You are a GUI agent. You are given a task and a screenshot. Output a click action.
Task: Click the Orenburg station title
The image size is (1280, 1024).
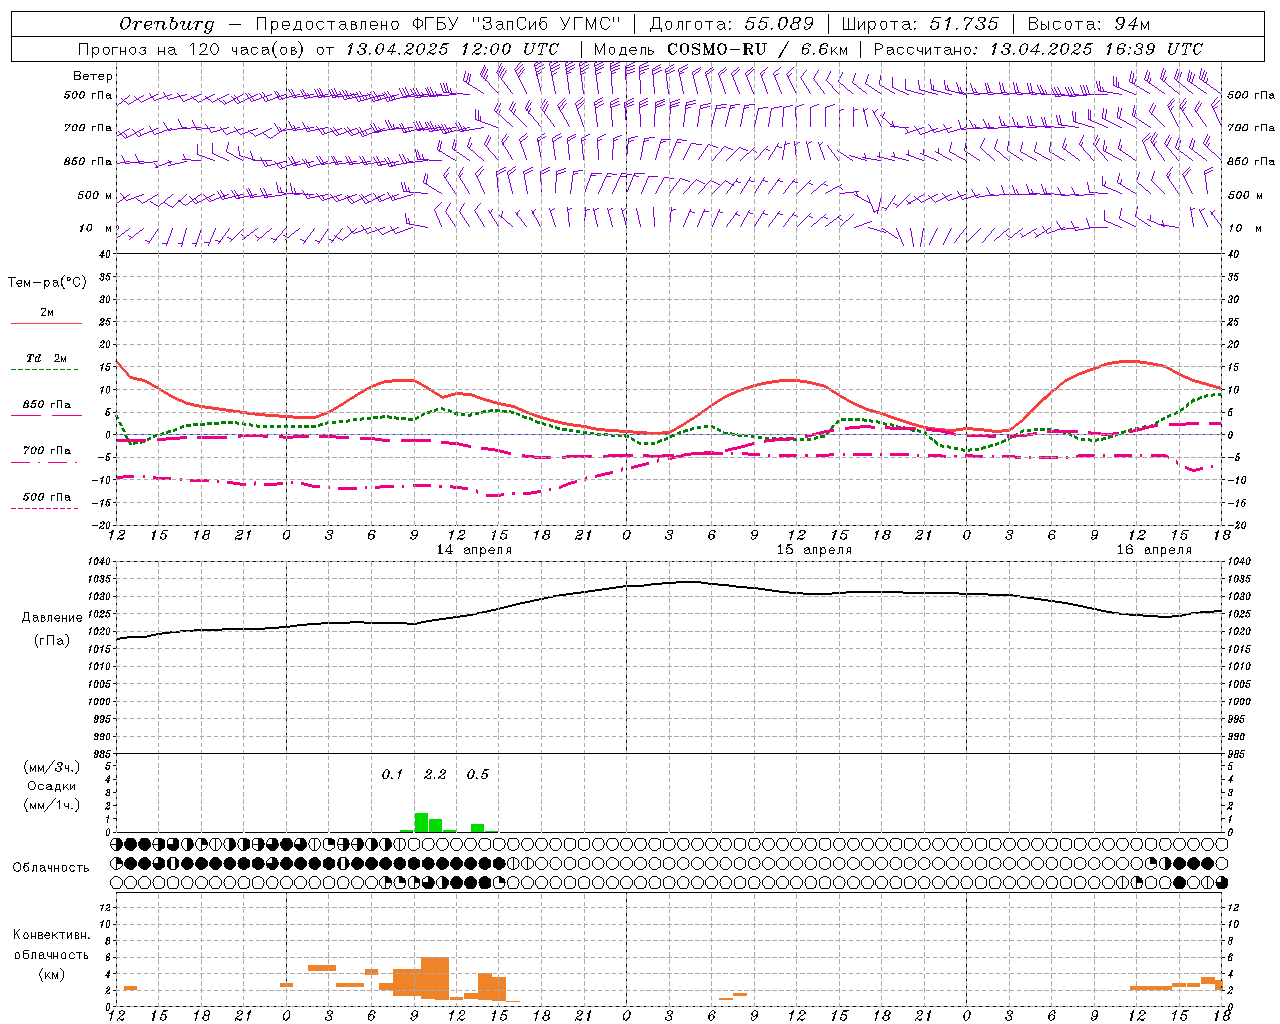(x=166, y=24)
